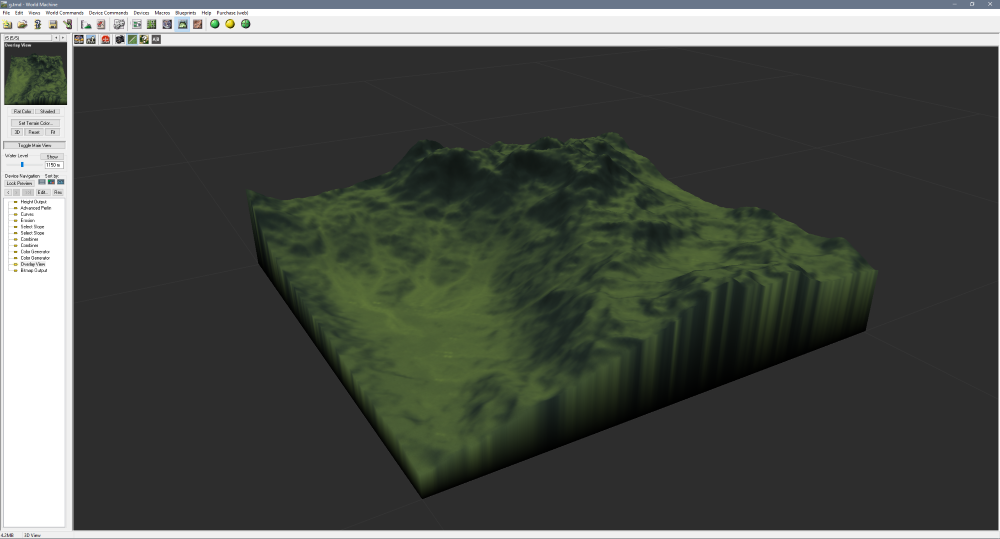Click the green Build World ball
Viewport: 1000px width, 539px height.
click(215, 24)
